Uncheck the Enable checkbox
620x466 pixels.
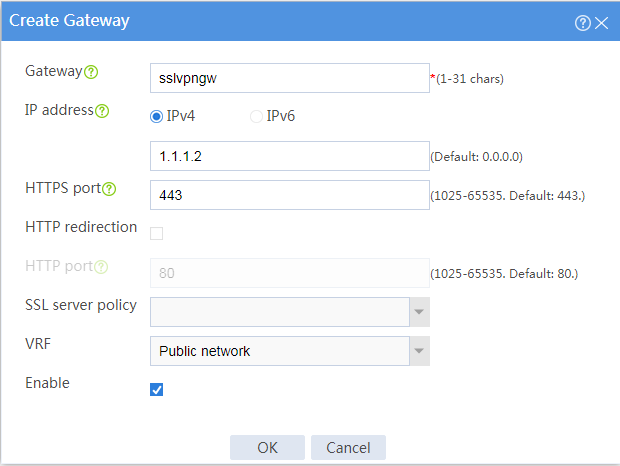click(157, 389)
